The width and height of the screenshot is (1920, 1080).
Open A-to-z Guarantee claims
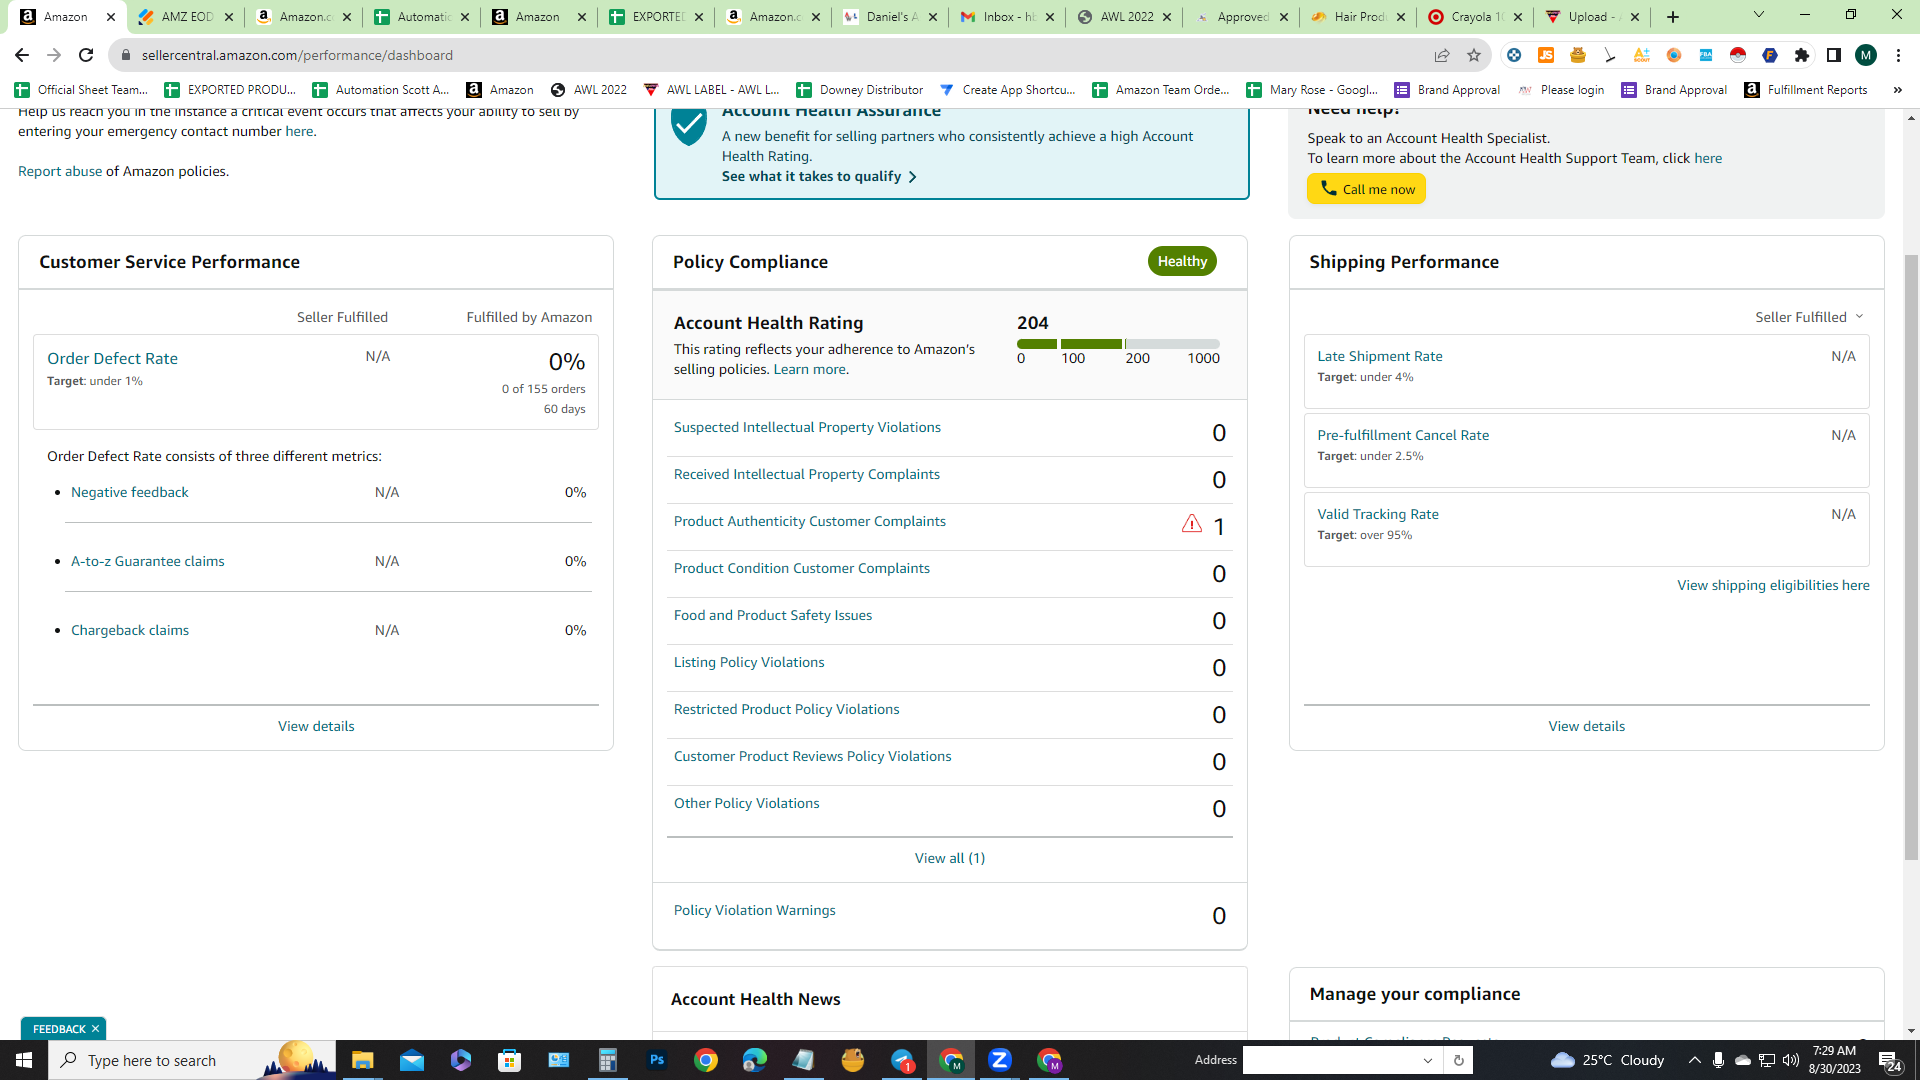[x=147, y=562]
